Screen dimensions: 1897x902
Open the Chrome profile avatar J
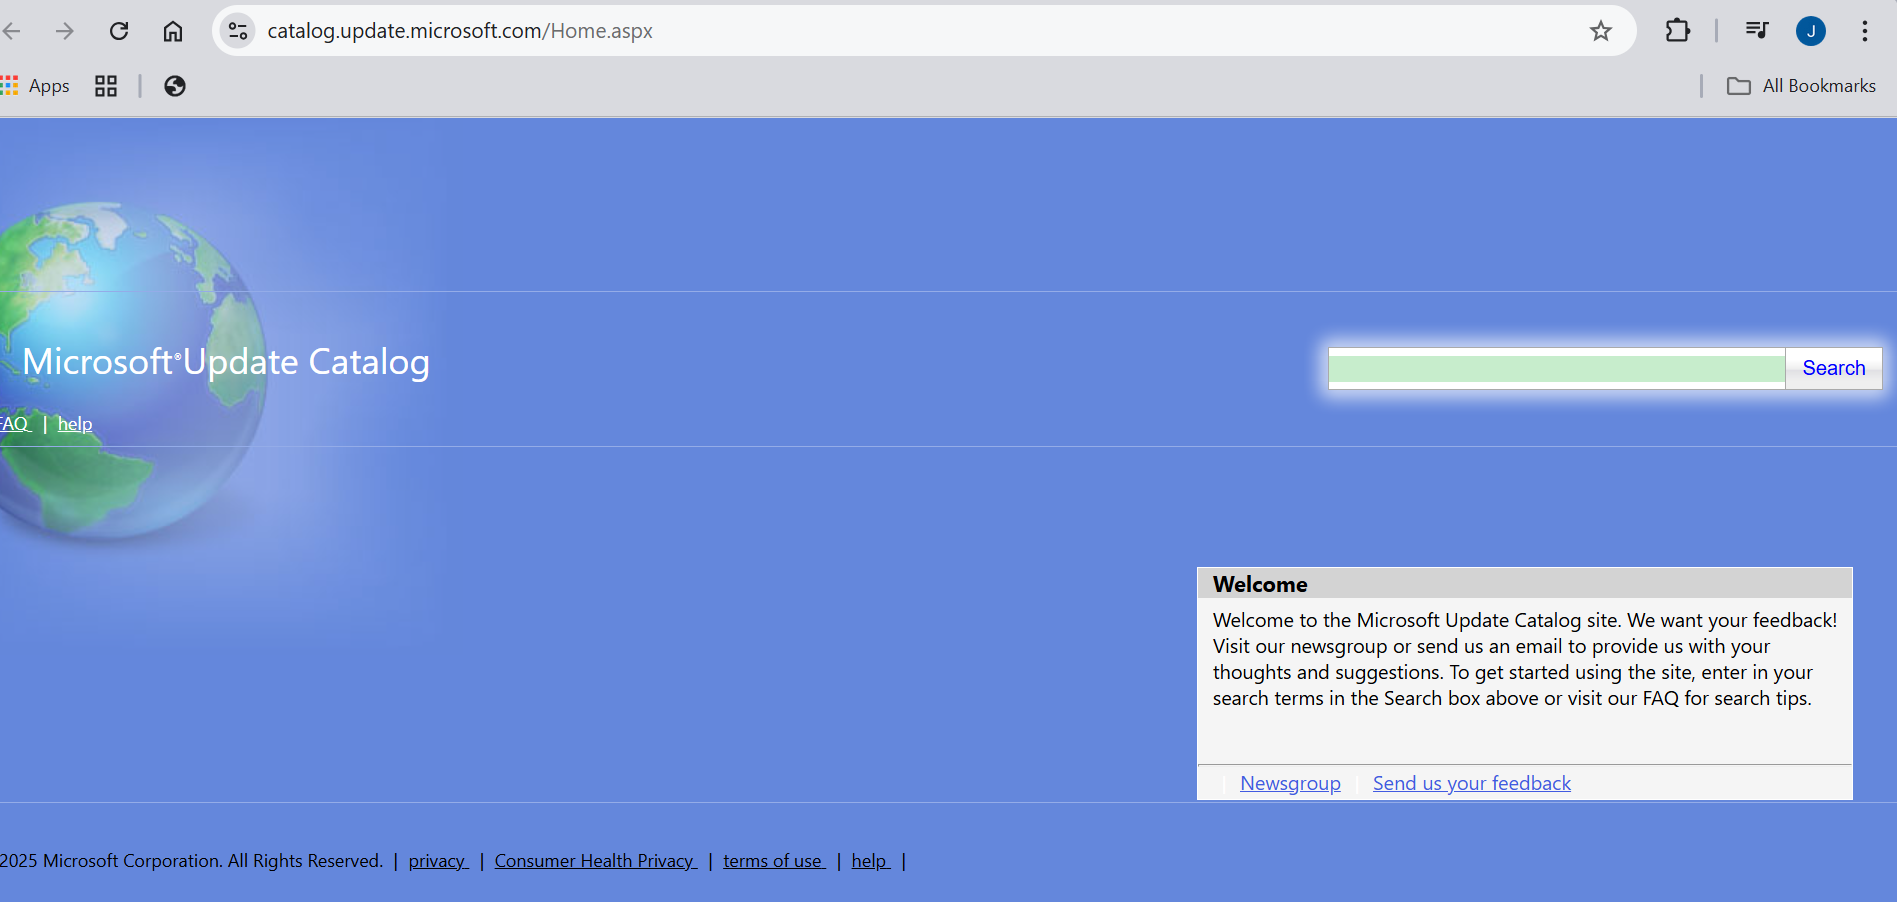(1812, 31)
